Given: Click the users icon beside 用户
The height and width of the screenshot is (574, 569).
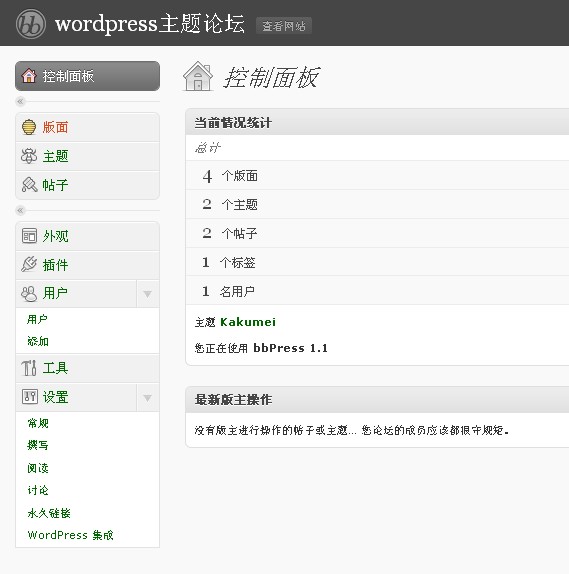Looking at the screenshot, I should (29, 294).
